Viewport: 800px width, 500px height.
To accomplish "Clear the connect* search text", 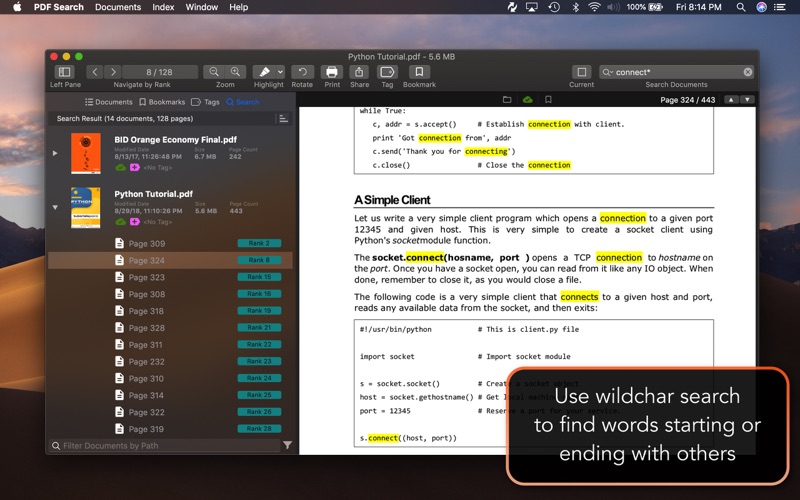I will pos(747,72).
